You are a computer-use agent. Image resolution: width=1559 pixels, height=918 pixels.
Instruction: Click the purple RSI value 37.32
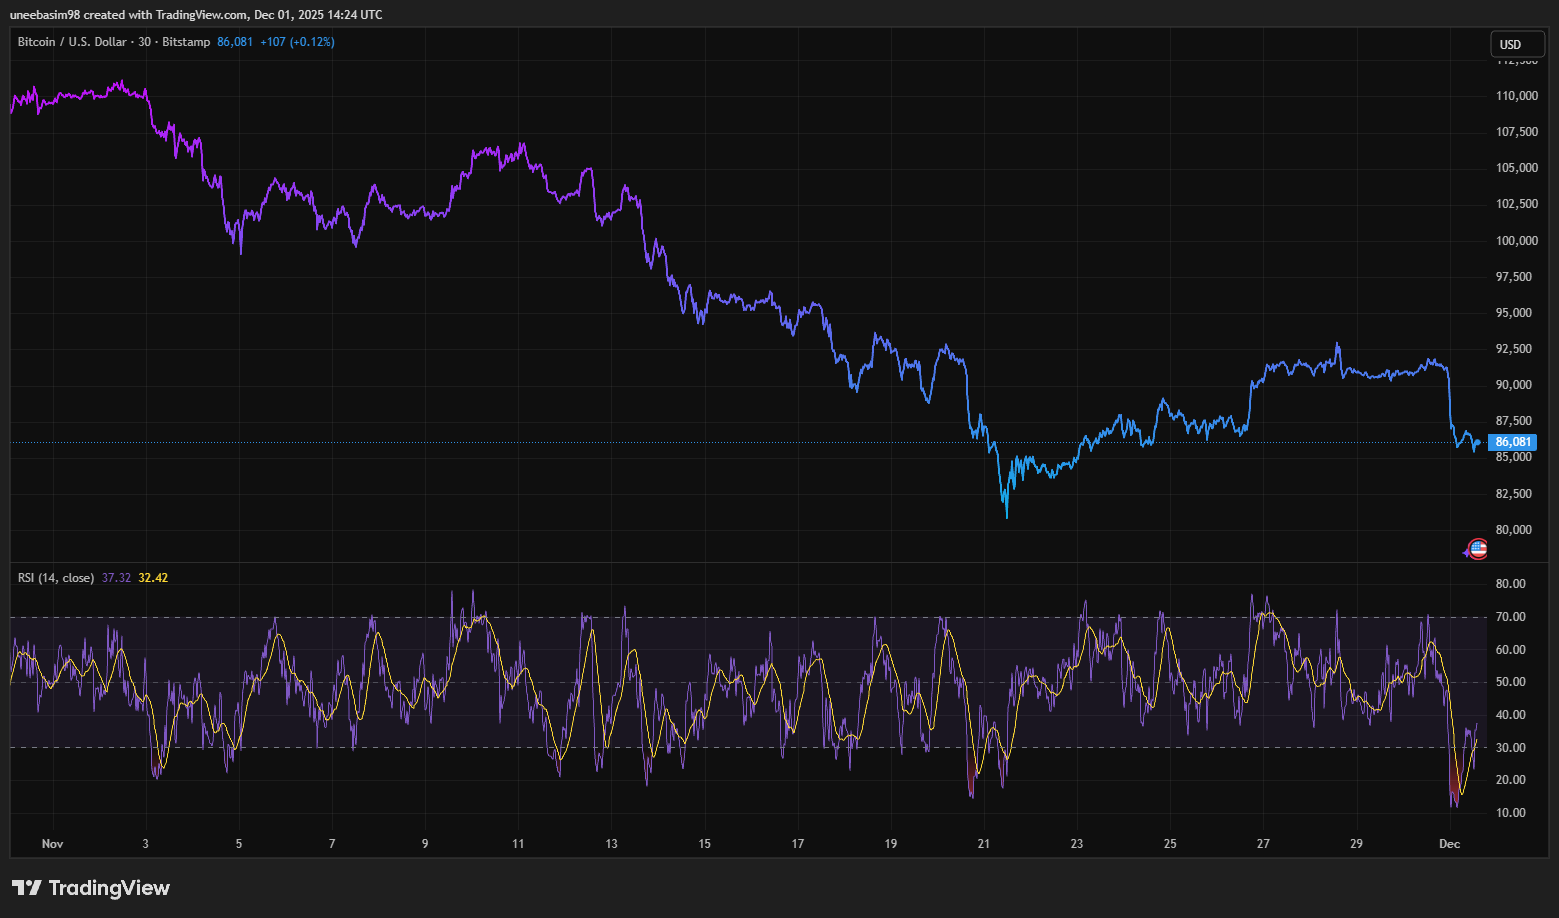(x=116, y=578)
